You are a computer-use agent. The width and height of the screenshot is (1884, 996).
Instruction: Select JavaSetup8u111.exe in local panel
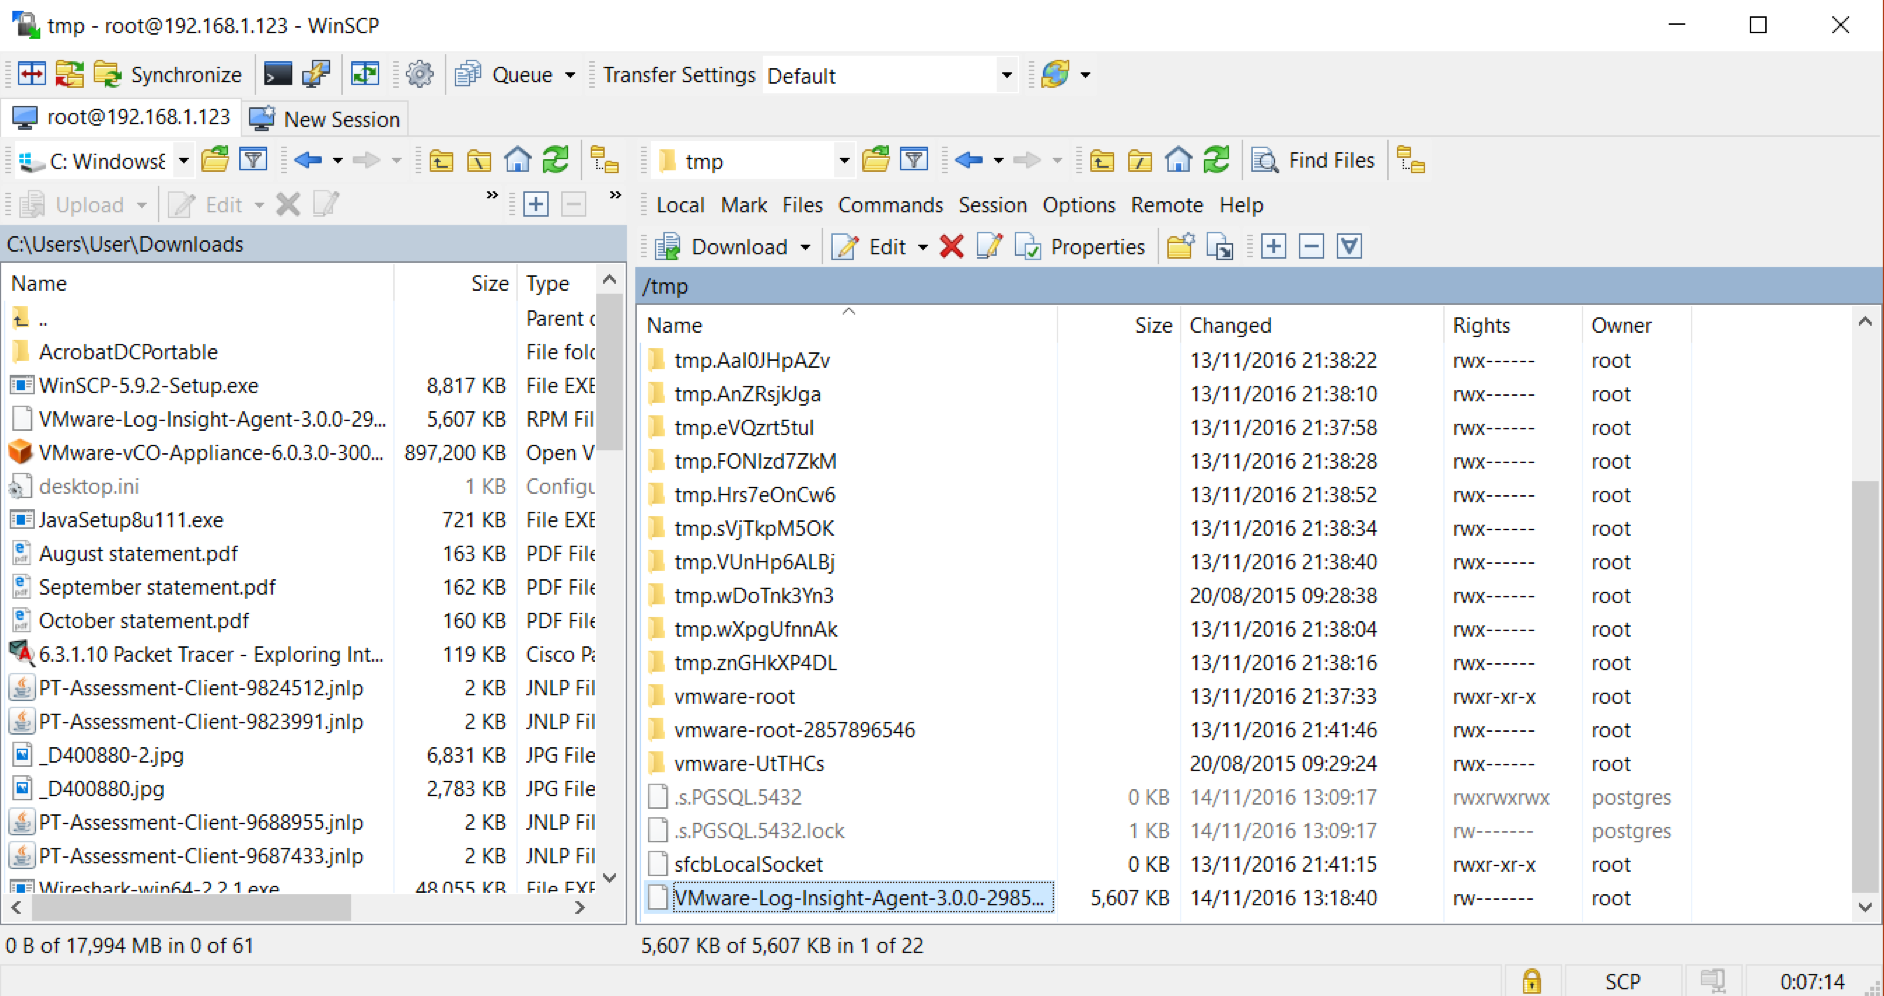tap(131, 519)
